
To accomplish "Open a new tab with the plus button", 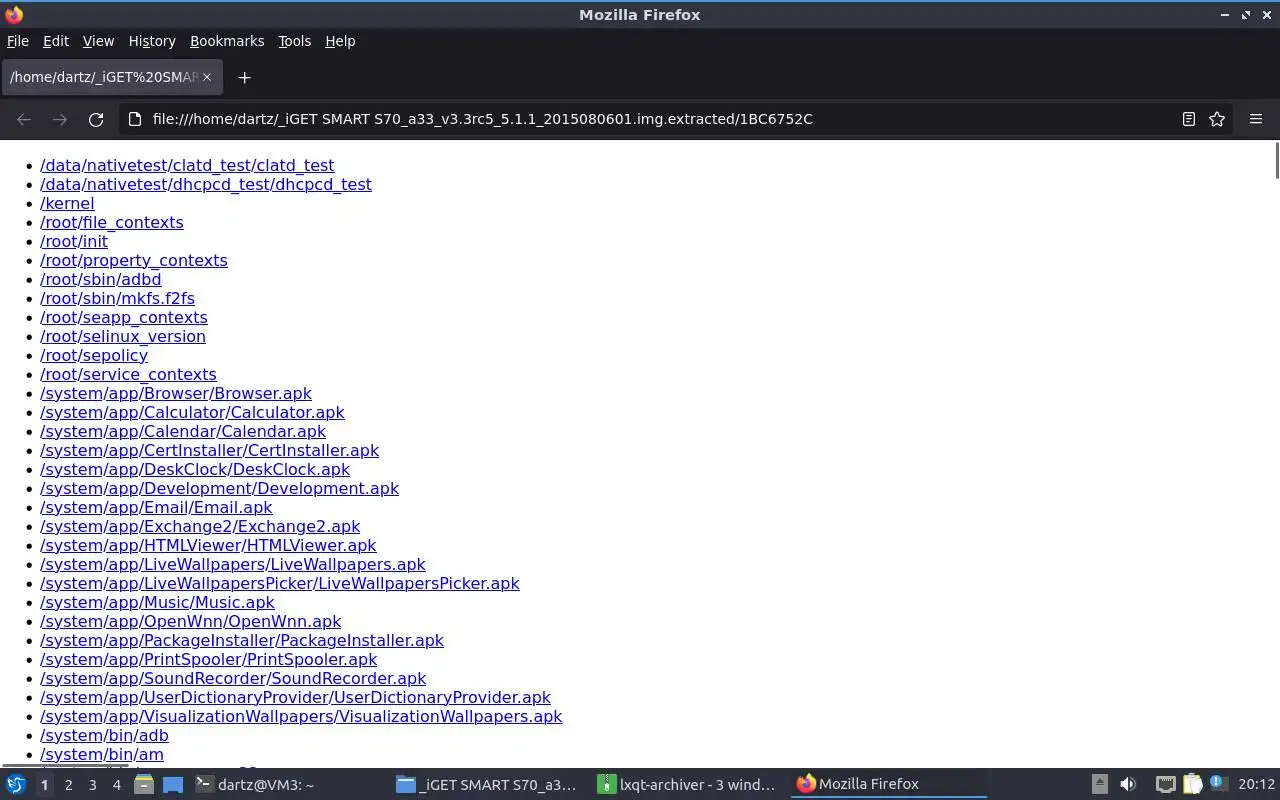I will coord(244,77).
